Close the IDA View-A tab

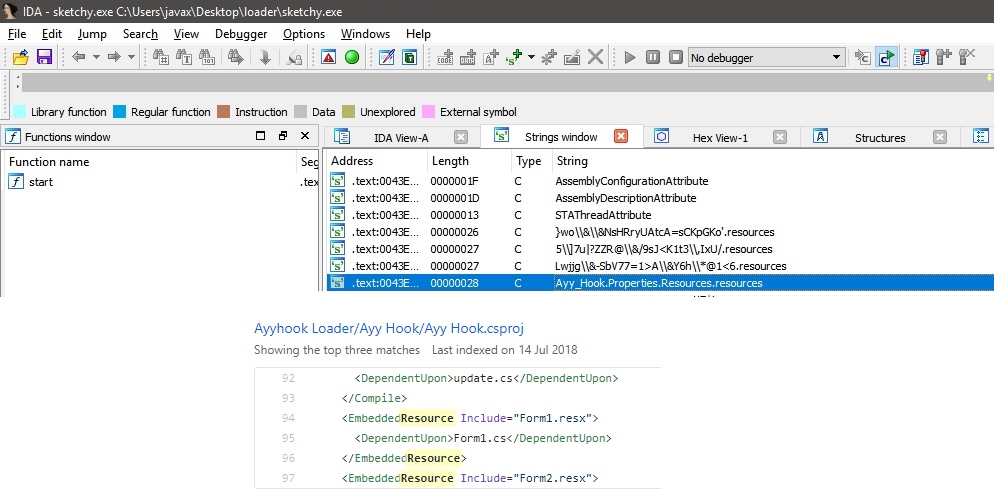click(x=461, y=137)
